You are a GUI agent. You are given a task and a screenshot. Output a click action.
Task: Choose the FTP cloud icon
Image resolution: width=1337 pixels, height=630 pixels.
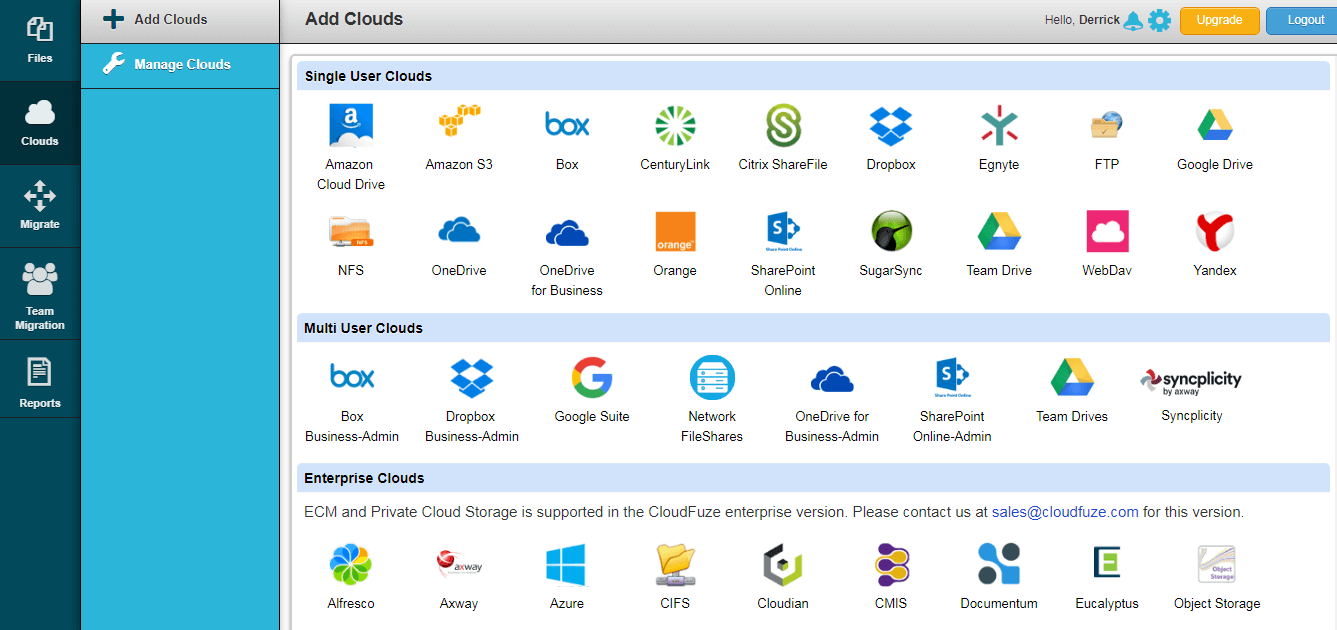pos(1107,126)
